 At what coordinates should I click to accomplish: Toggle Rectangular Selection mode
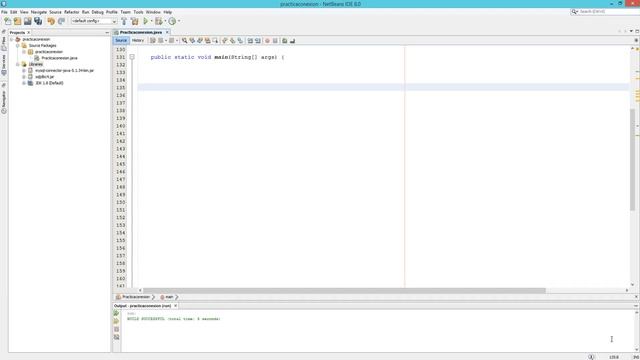point(215,40)
